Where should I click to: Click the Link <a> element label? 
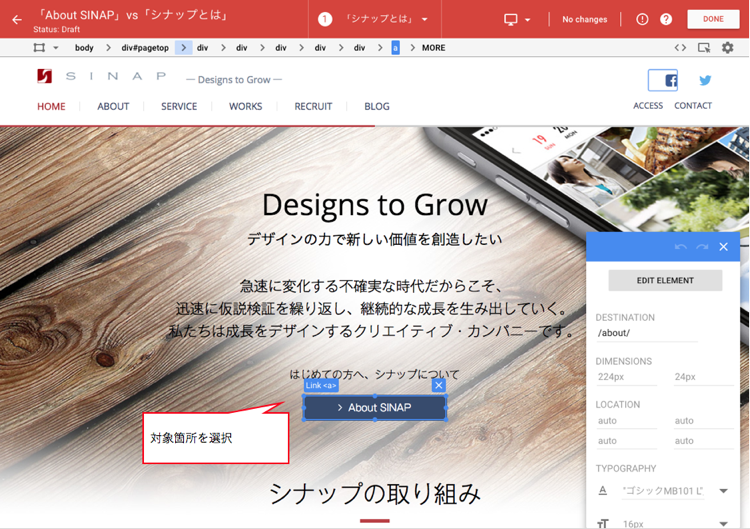point(321,386)
